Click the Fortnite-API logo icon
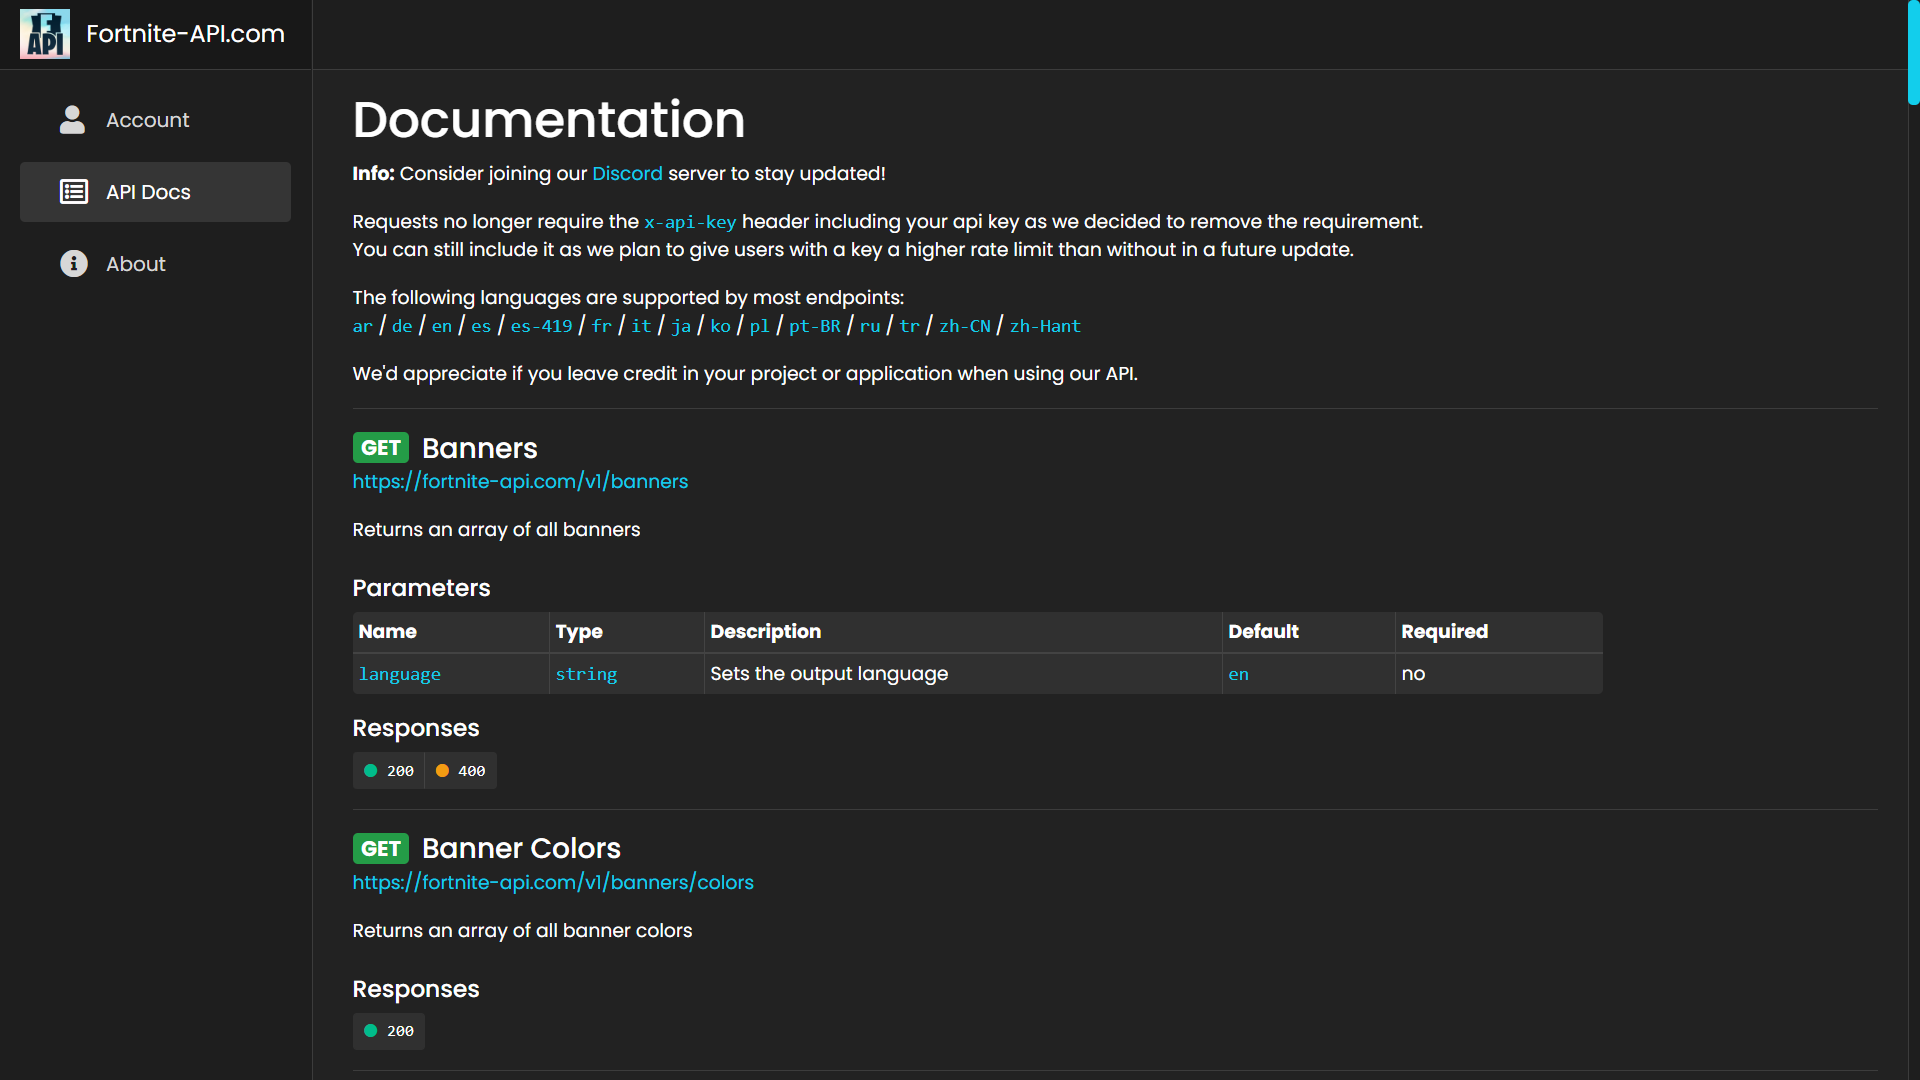This screenshot has height=1080, width=1920. 45,34
